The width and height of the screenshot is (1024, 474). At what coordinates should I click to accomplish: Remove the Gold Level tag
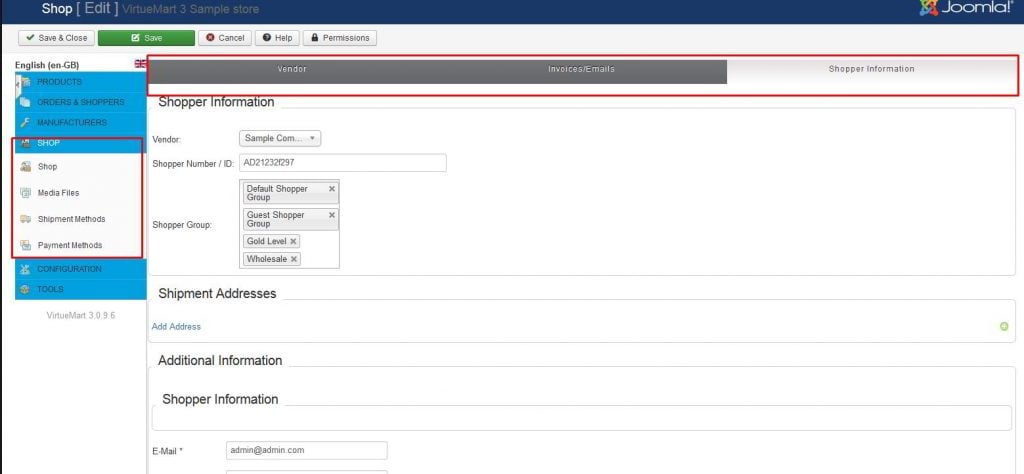(293, 241)
